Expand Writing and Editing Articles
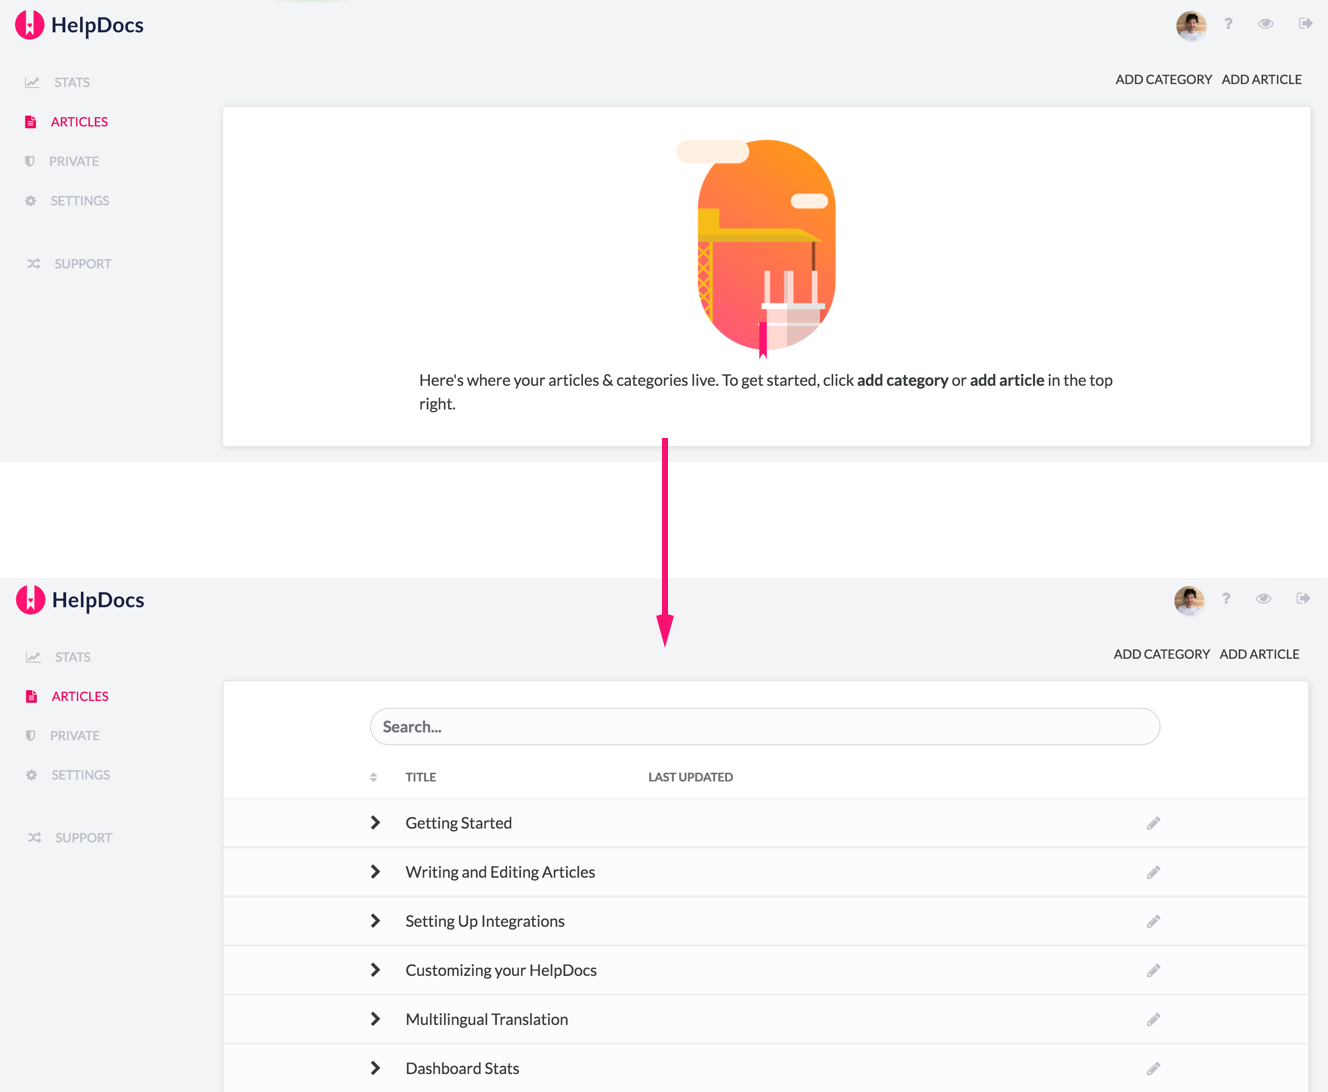 375,871
